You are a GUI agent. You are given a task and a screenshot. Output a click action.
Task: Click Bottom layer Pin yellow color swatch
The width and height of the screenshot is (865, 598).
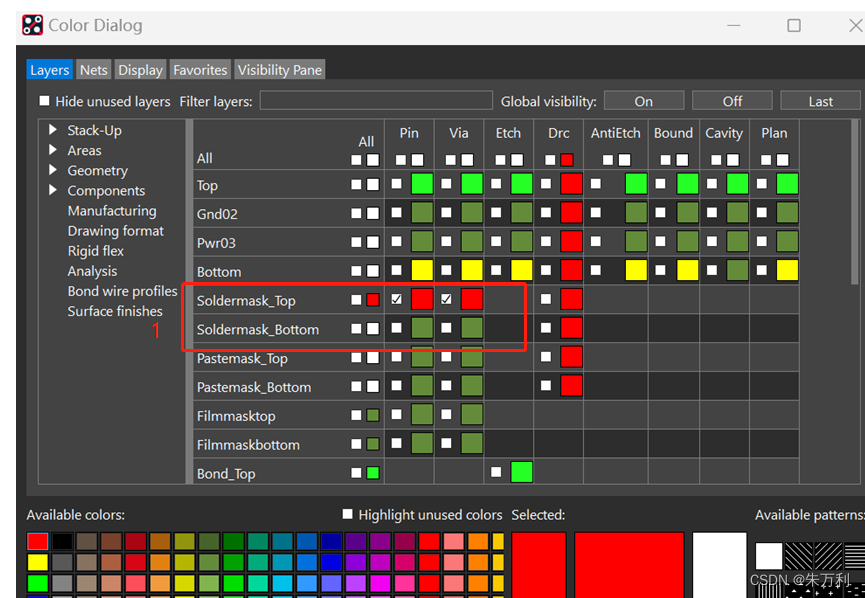click(422, 270)
